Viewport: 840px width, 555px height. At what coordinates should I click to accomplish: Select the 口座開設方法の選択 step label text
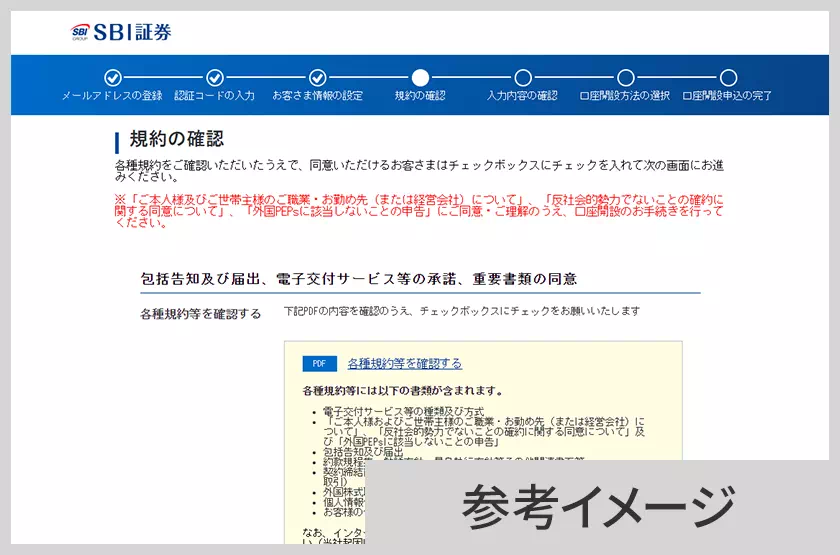[625, 96]
